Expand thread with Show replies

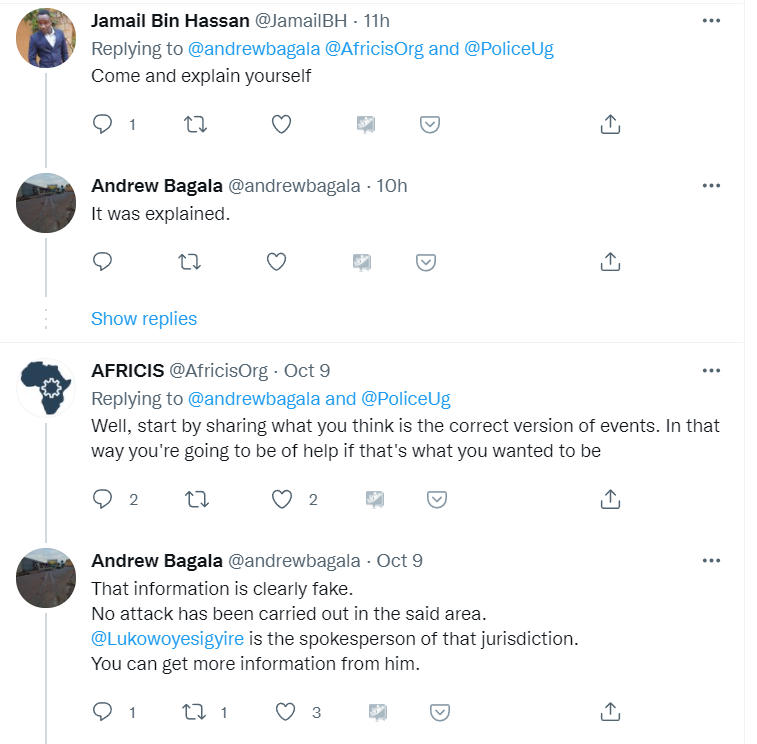[x=144, y=319]
